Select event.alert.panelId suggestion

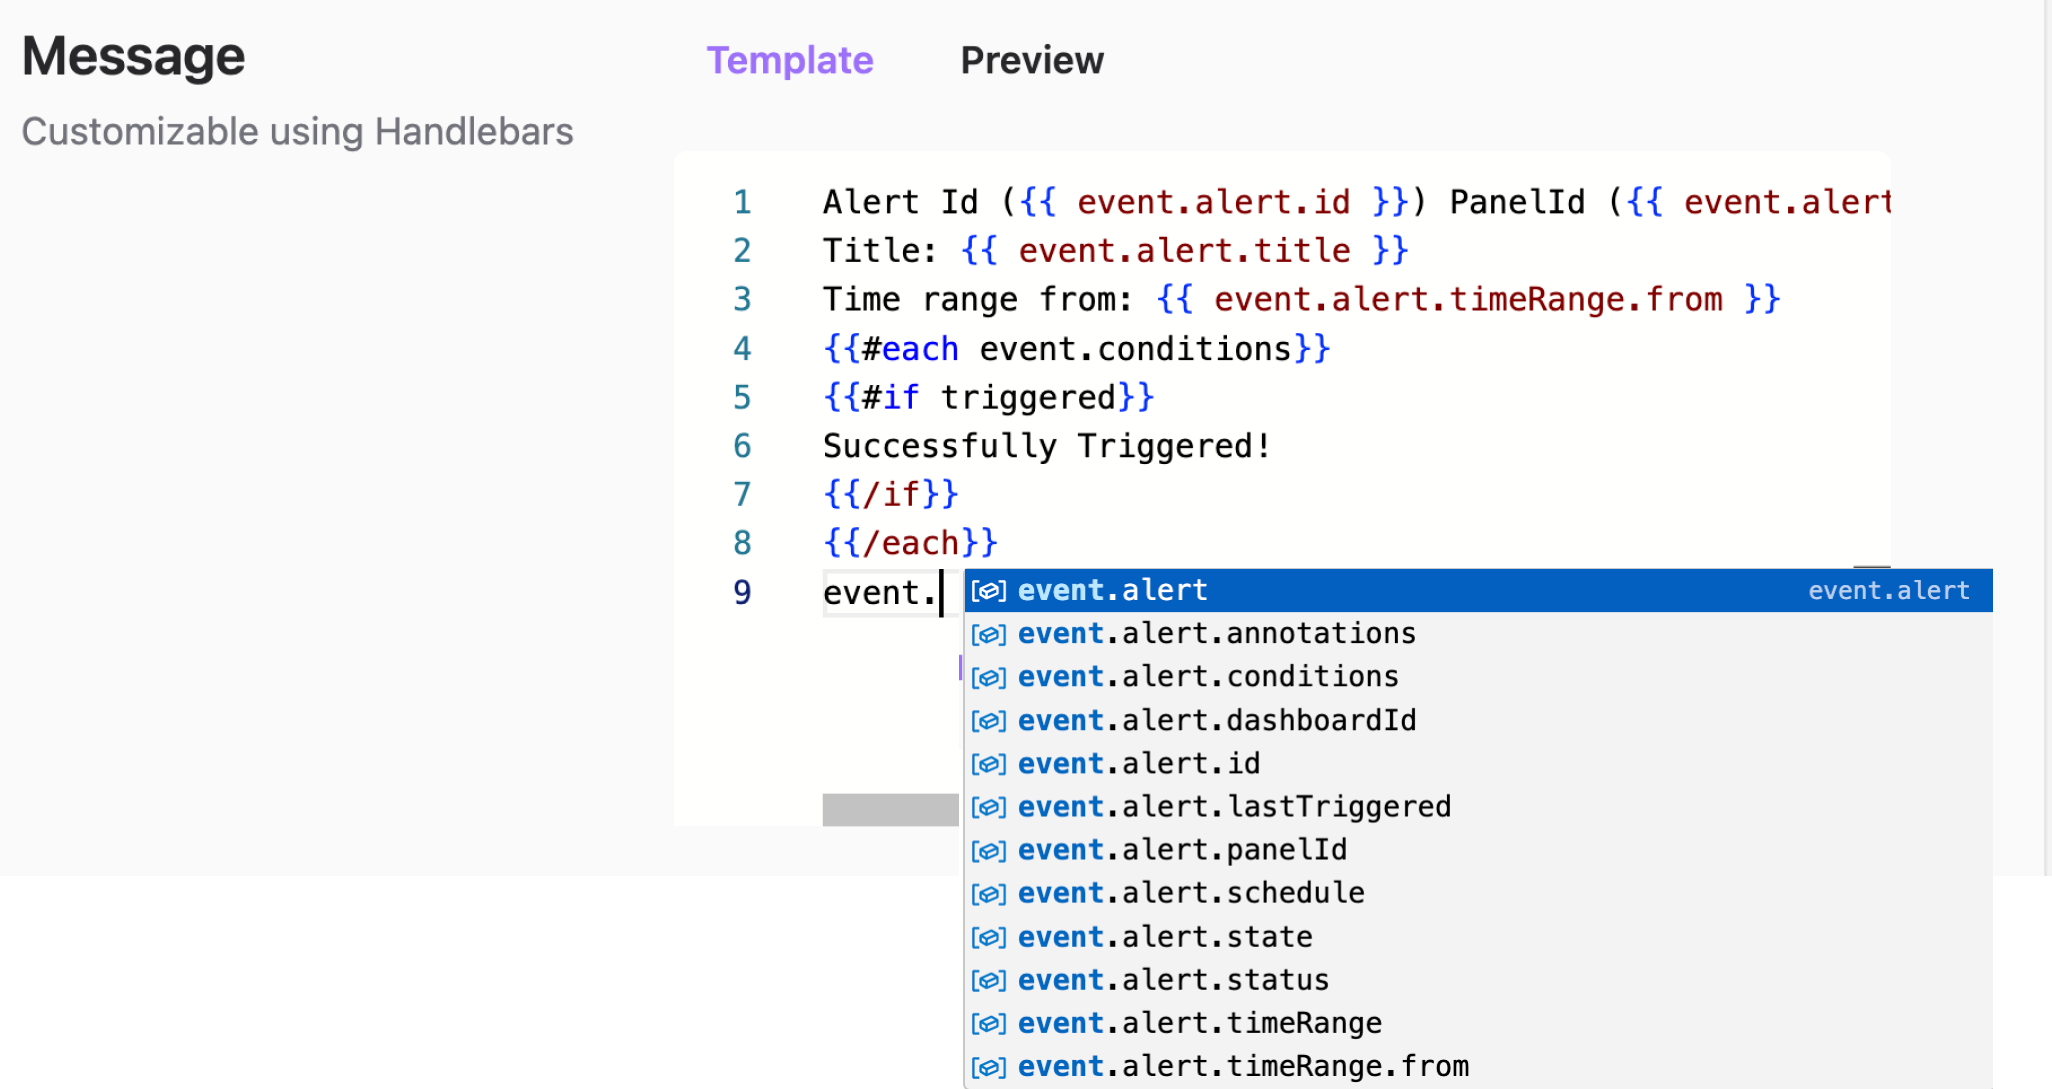coord(1179,850)
